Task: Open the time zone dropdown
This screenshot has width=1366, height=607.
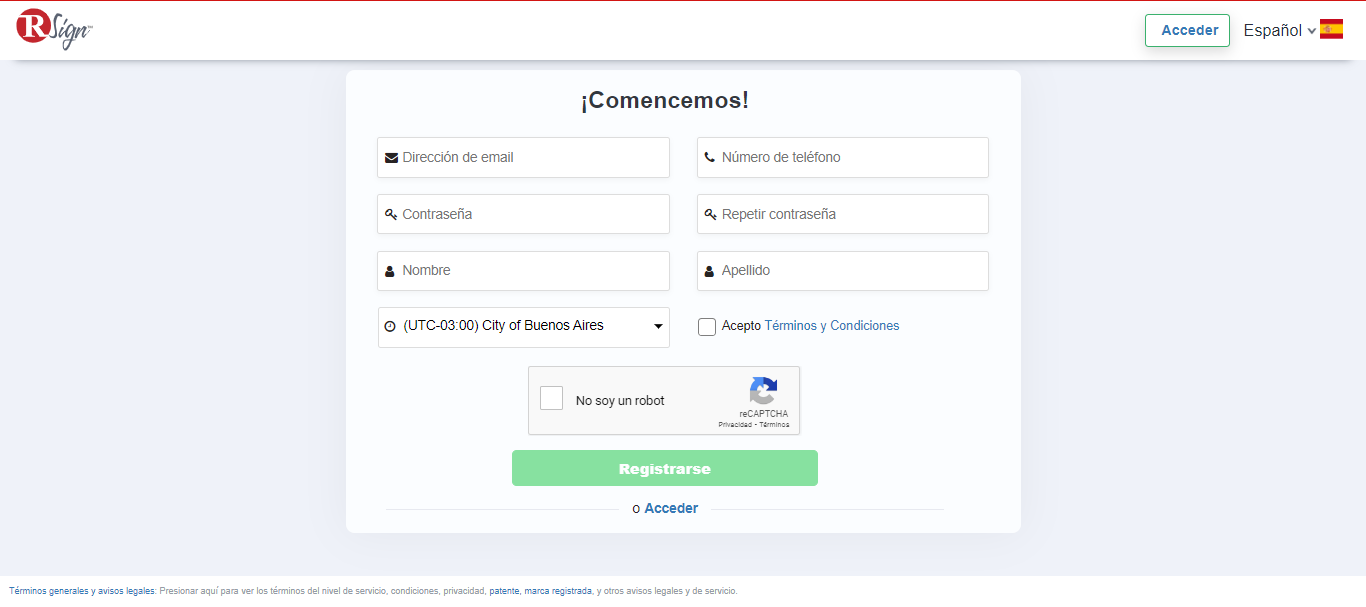Action: point(523,327)
